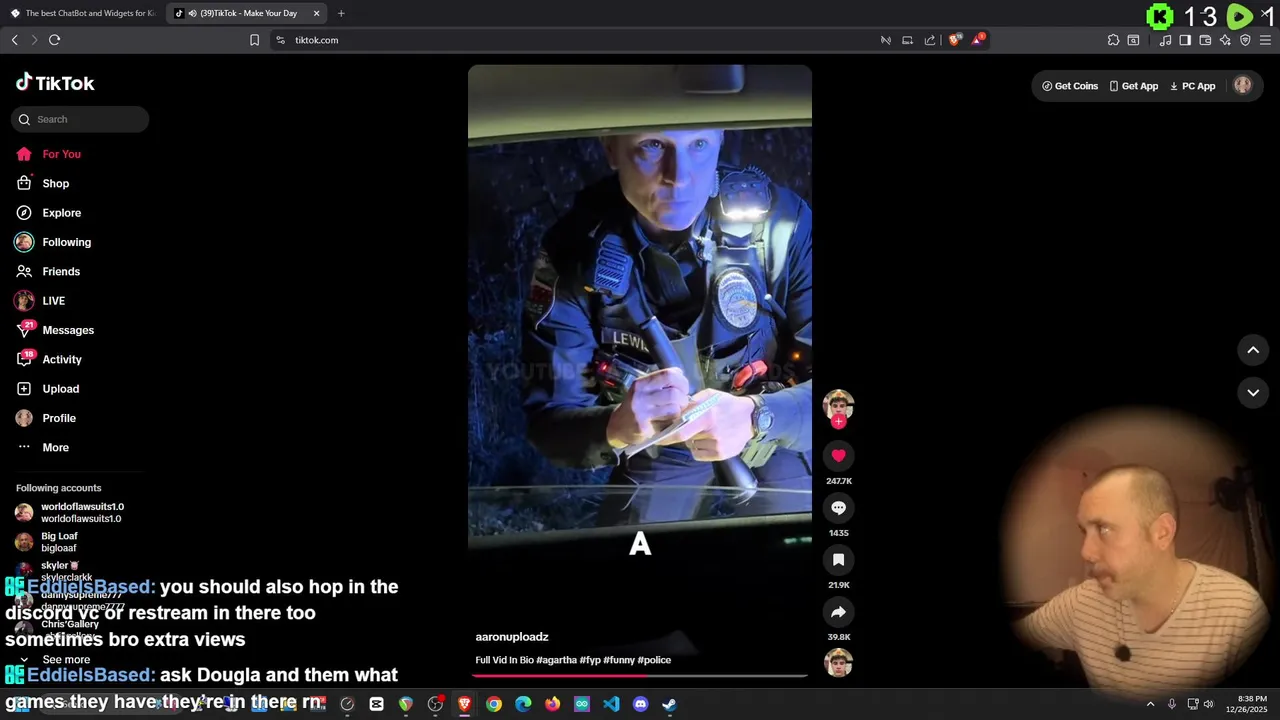Go to the Explore page
Viewport: 1280px width, 720px height.
[61, 213]
